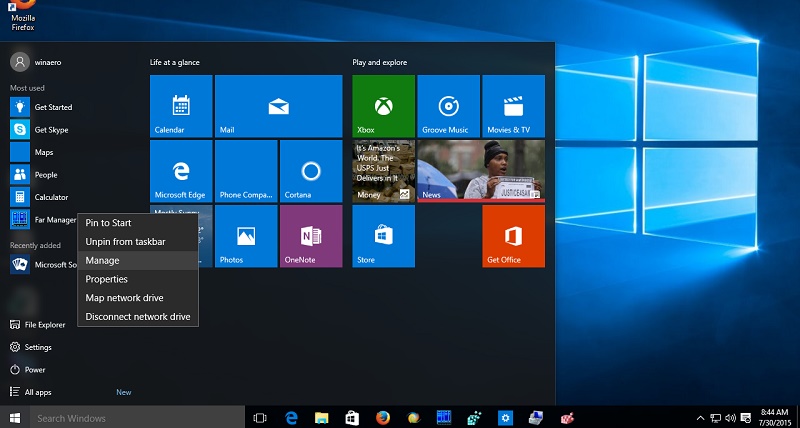Open the Phone Companion tile
The width and height of the screenshot is (800, 428).
(x=246, y=171)
